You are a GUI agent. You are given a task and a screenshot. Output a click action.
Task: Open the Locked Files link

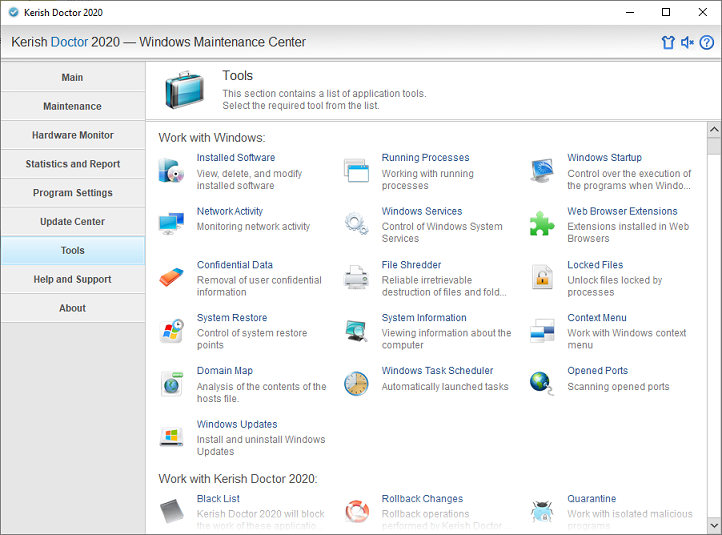coord(595,265)
